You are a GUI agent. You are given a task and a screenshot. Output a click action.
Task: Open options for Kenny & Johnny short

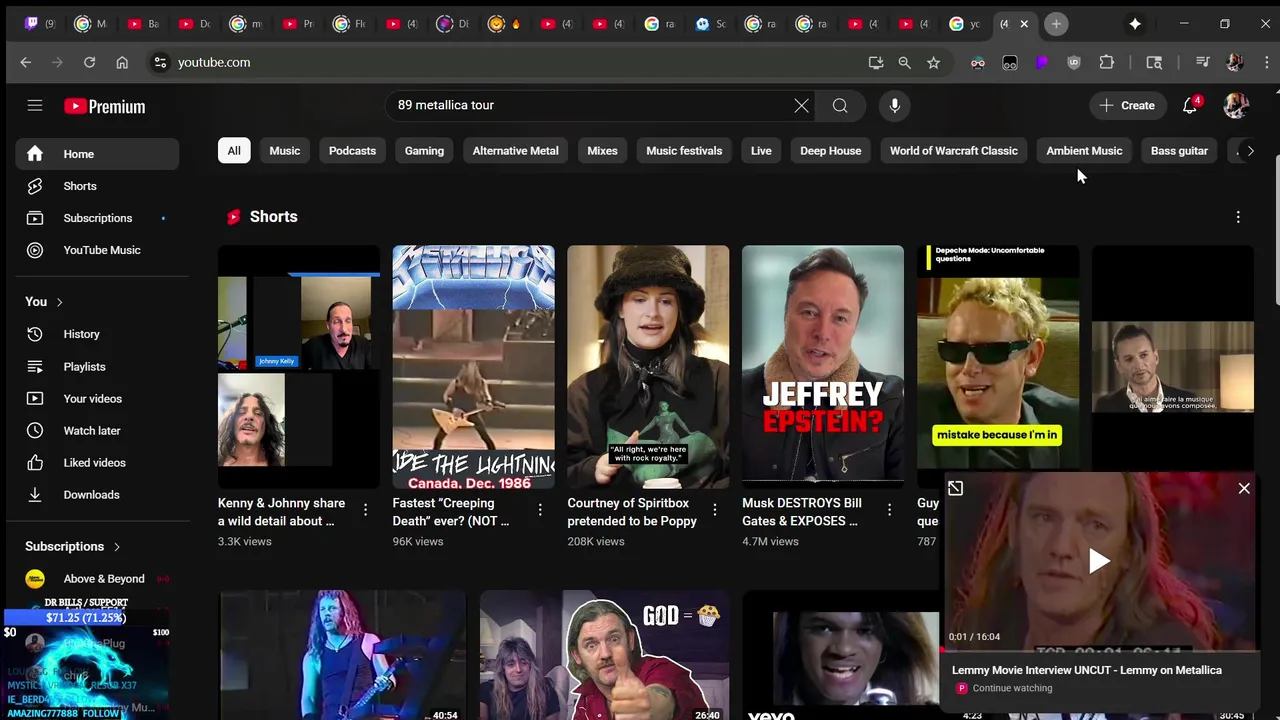click(x=365, y=510)
